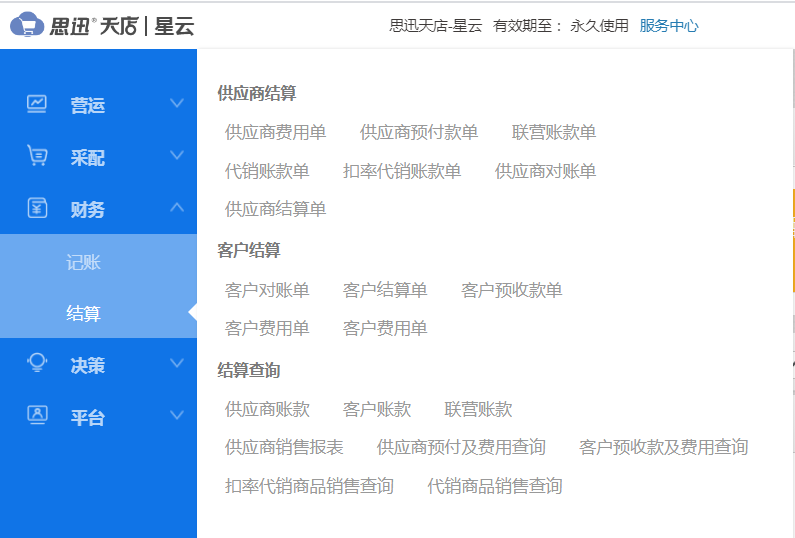The image size is (795, 538).
Task: Expand the 平台 menu chevron
Action: 176,415
